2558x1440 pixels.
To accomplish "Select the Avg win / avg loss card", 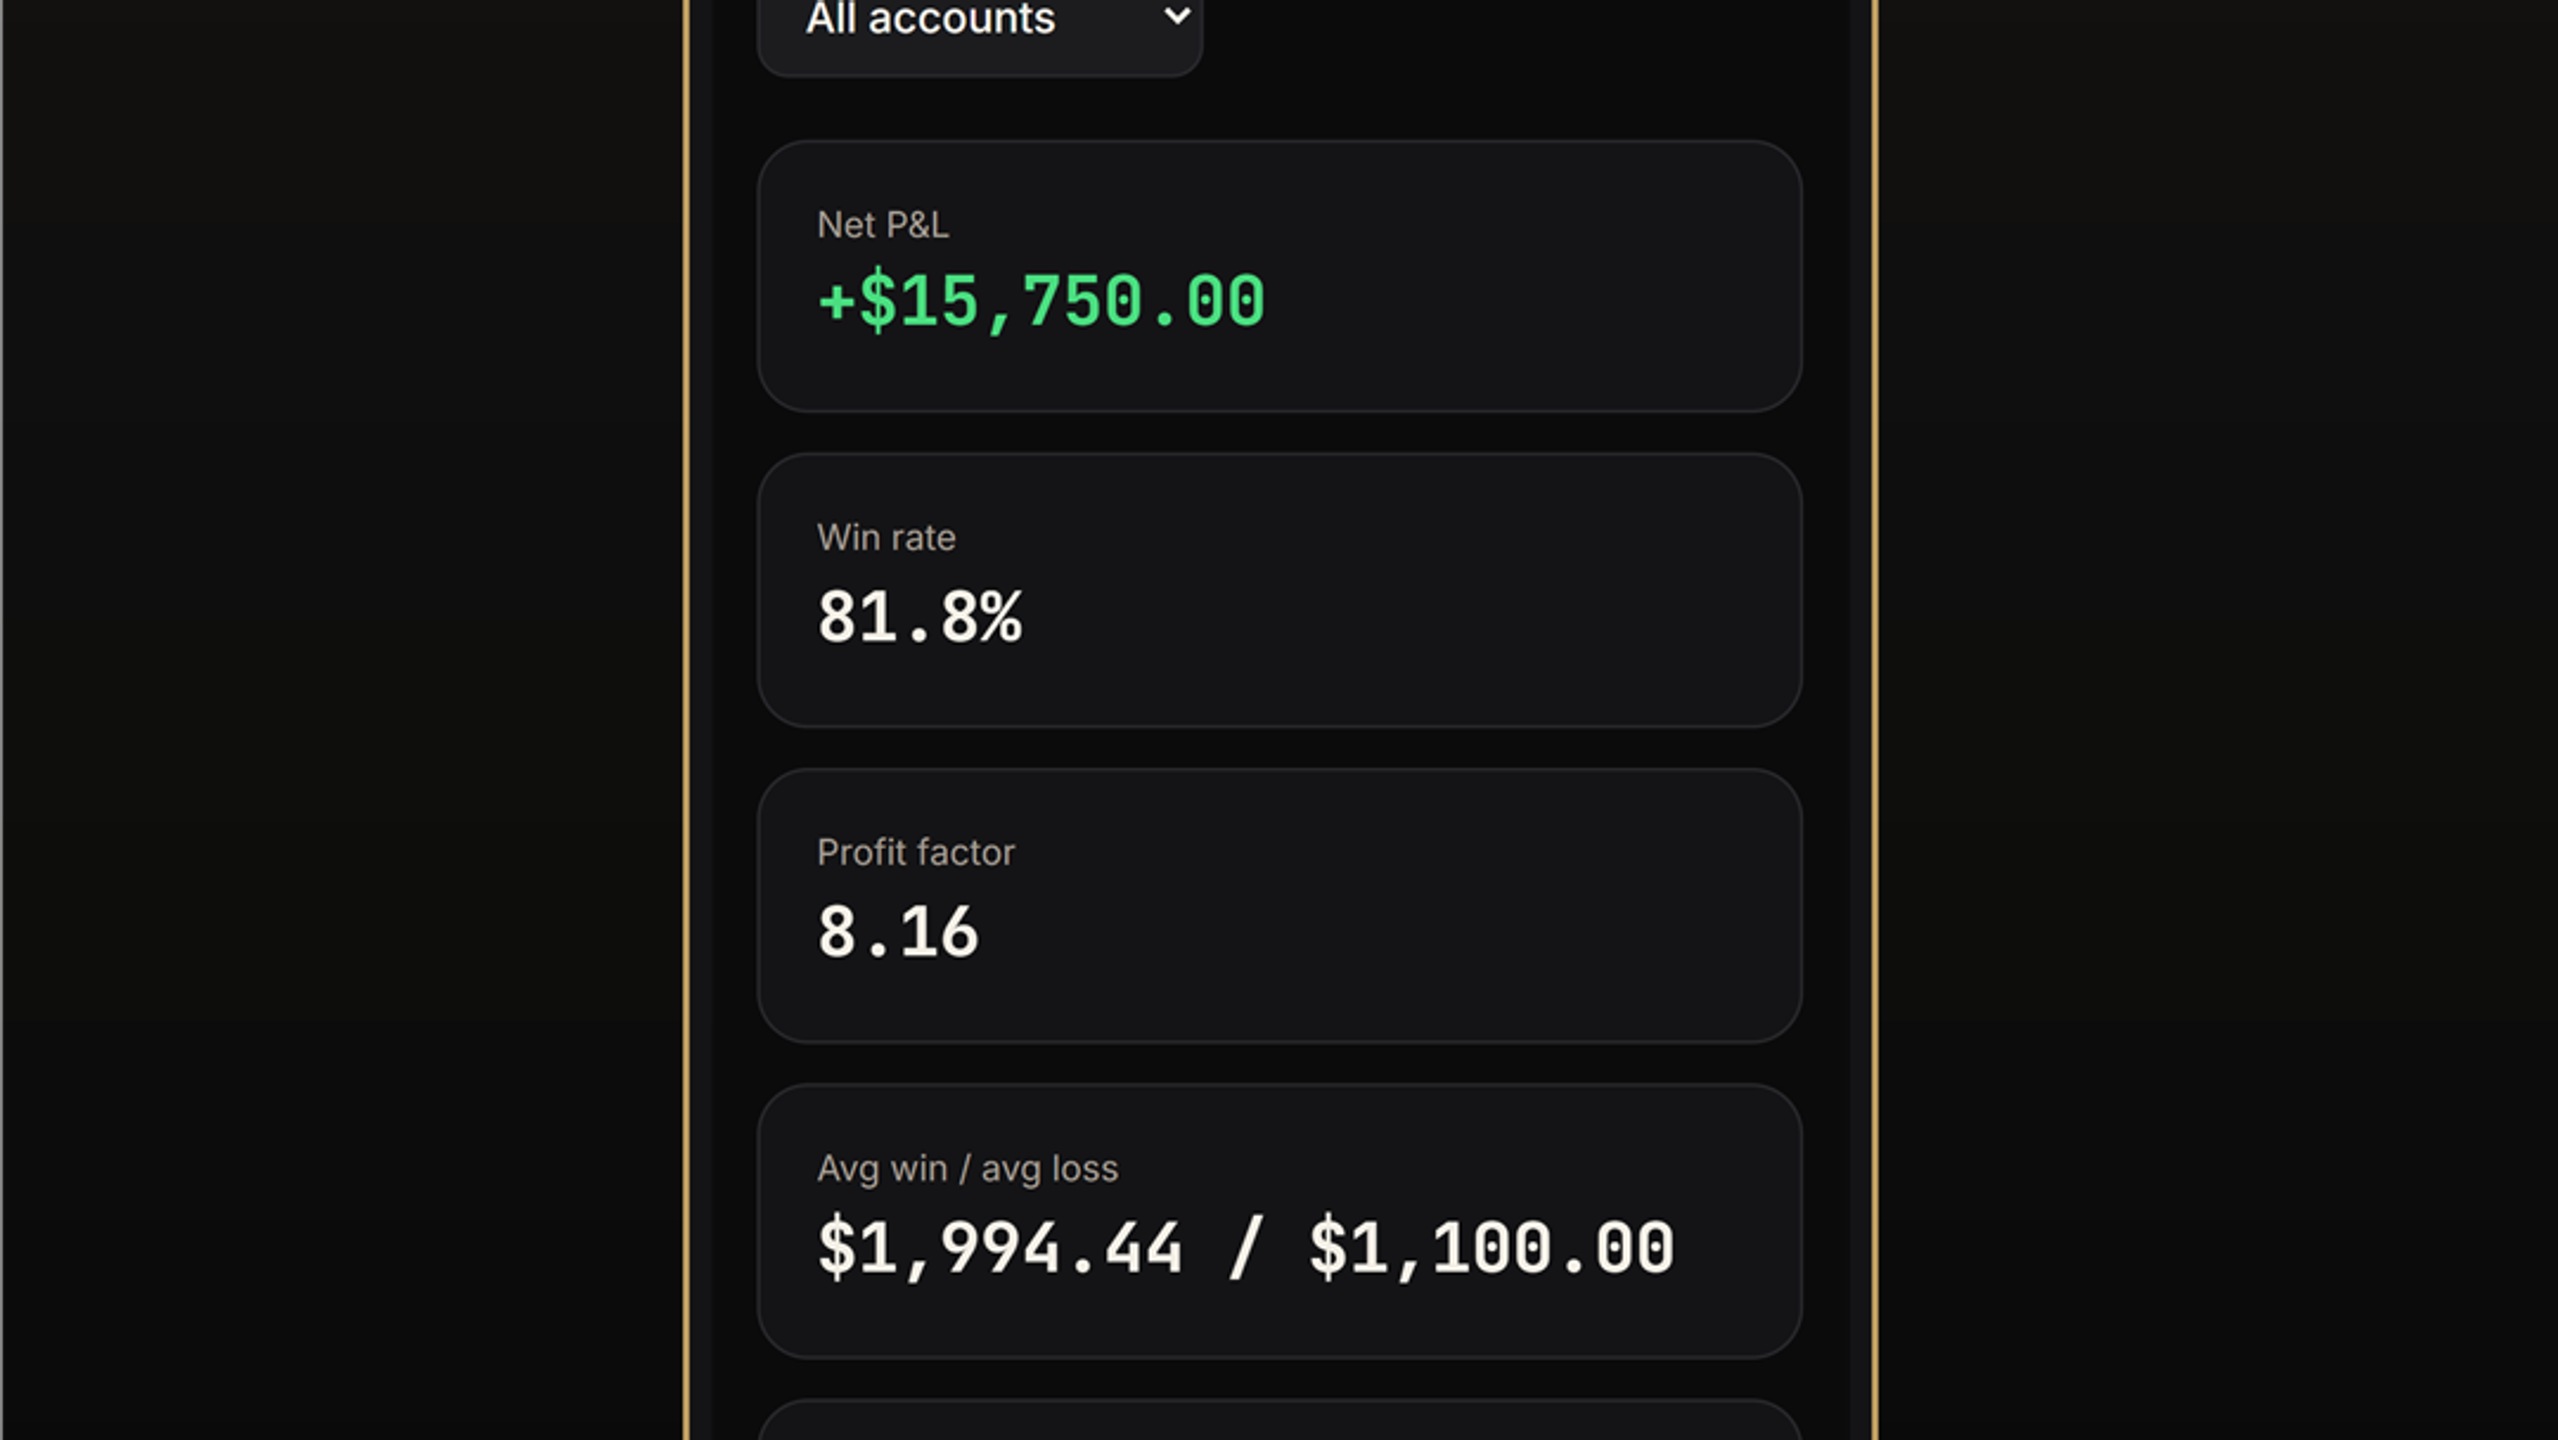I will (1279, 1221).
